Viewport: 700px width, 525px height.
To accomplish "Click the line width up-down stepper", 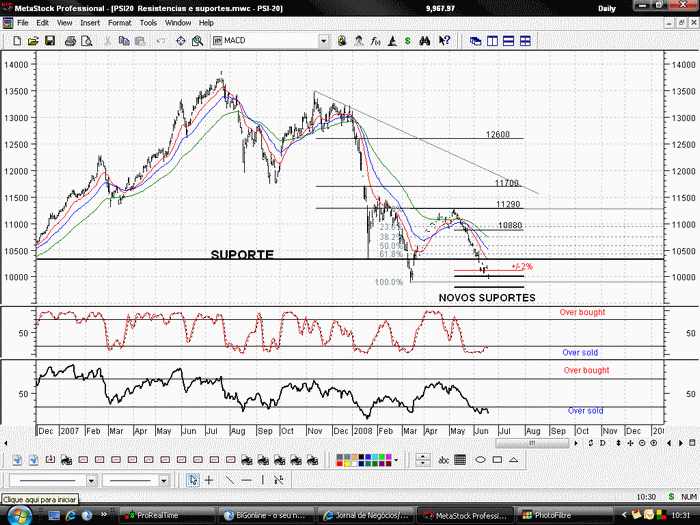I will click(423, 460).
